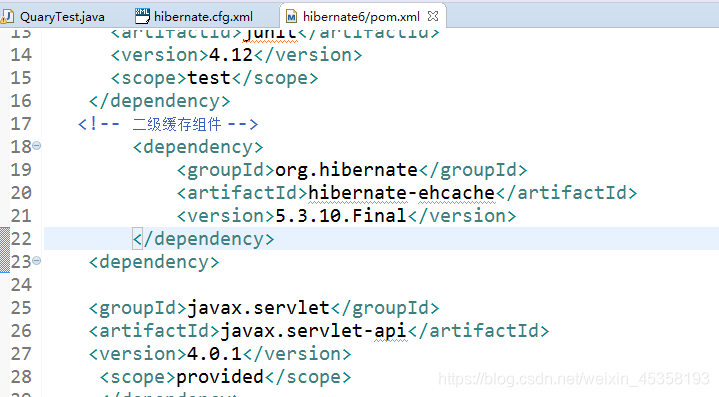Click the Maven icon on pom.xml tab
This screenshot has height=397, width=719.
coord(291,17)
